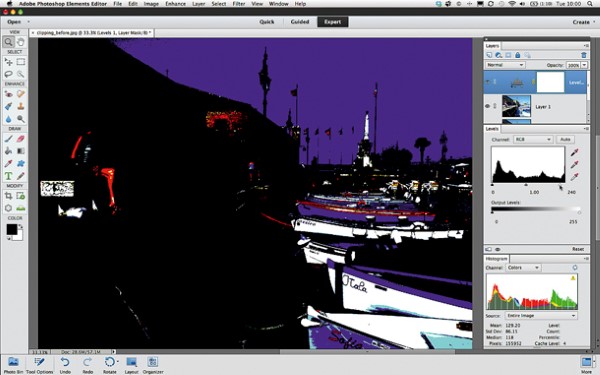
Task: Open the Histogram panel options menu
Action: coord(586,259)
